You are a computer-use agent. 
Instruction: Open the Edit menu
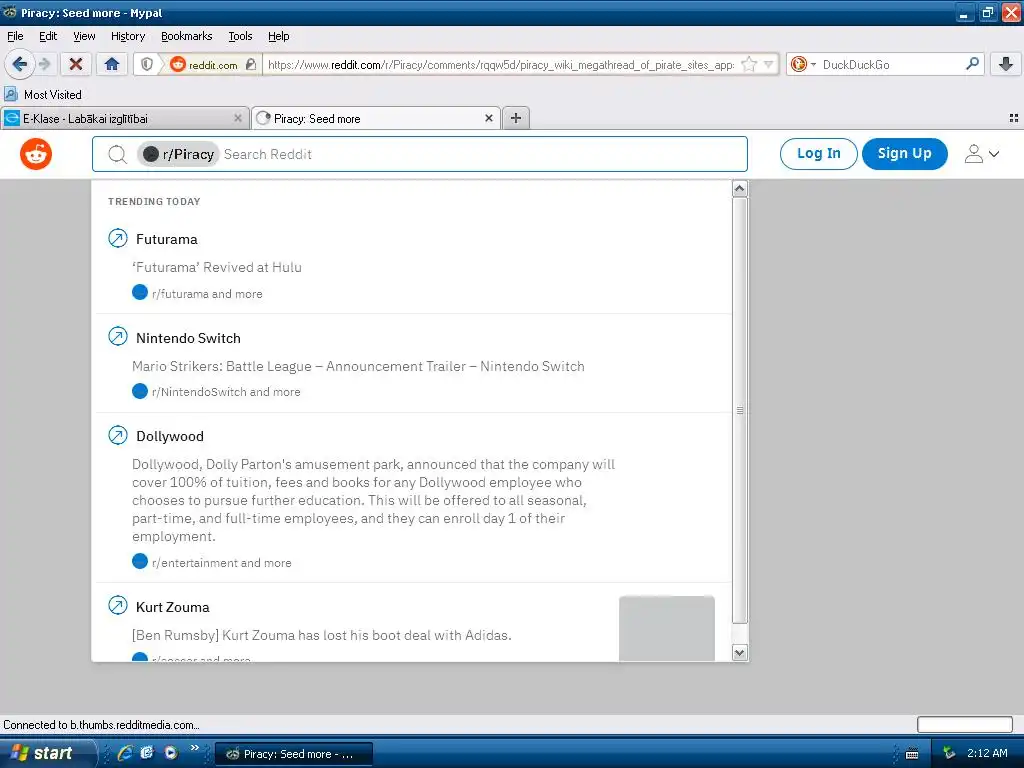tap(48, 36)
